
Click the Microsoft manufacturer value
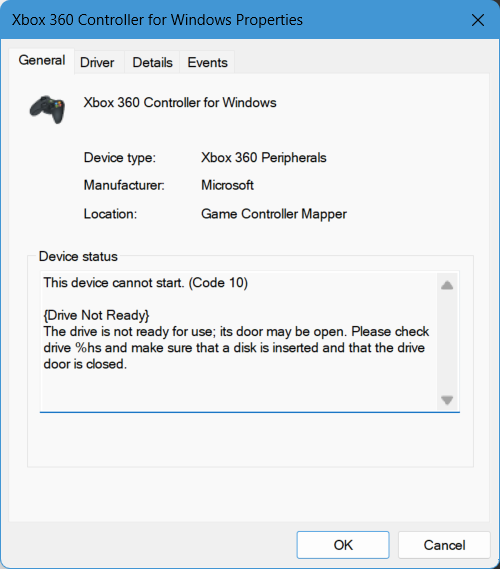coord(228,185)
